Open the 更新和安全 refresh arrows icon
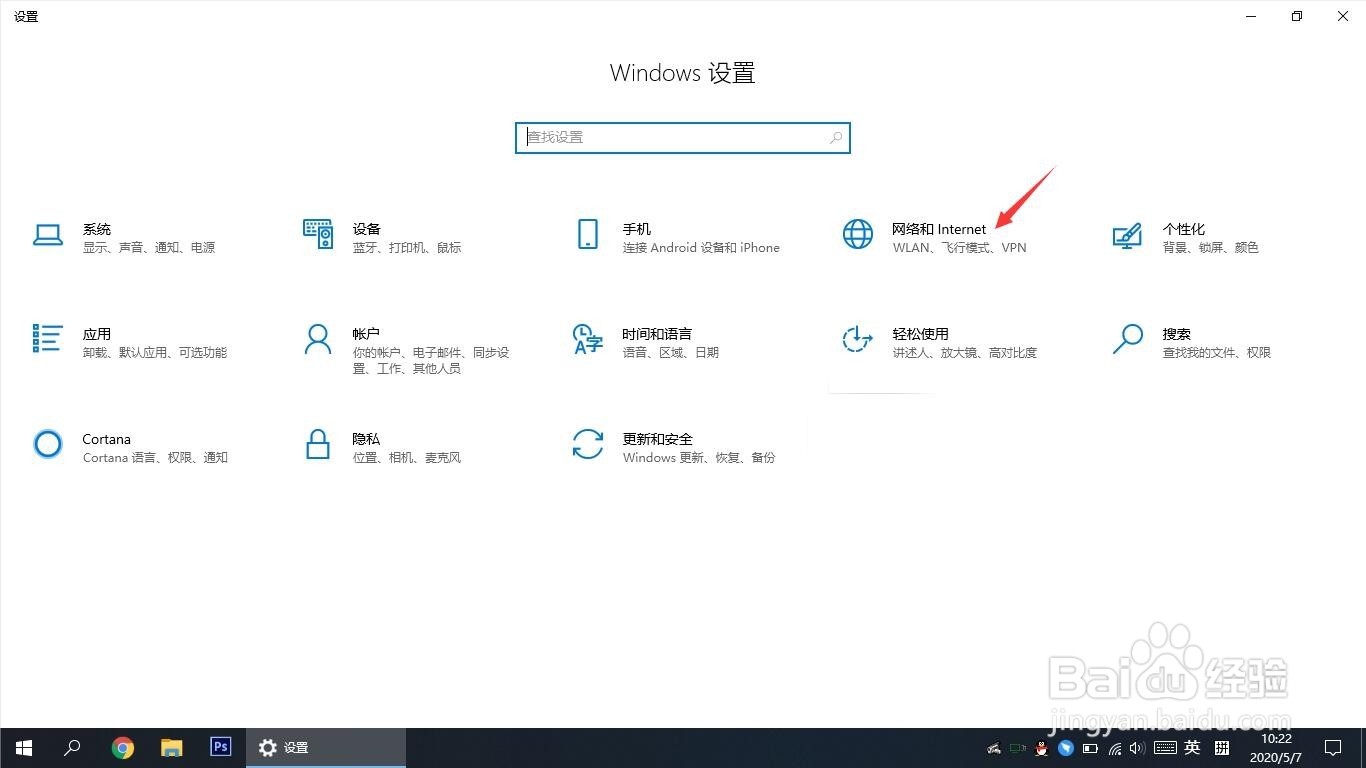 [x=588, y=444]
